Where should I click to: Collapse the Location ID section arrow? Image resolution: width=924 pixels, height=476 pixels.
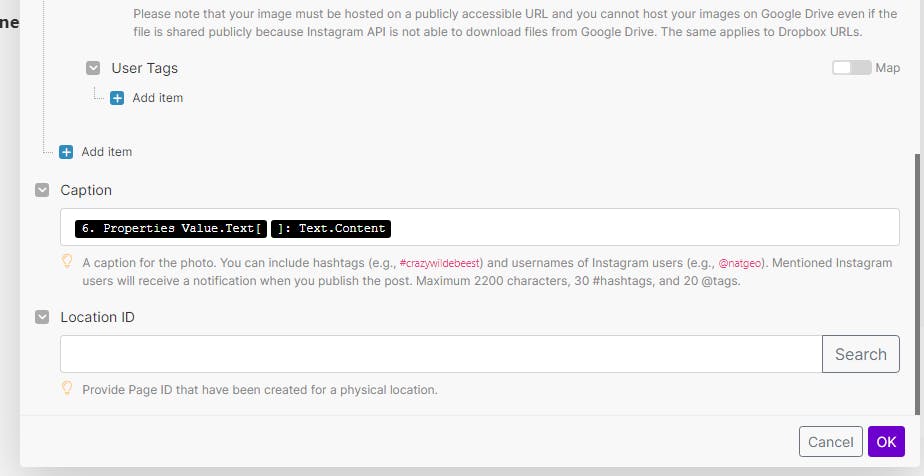pos(43,317)
